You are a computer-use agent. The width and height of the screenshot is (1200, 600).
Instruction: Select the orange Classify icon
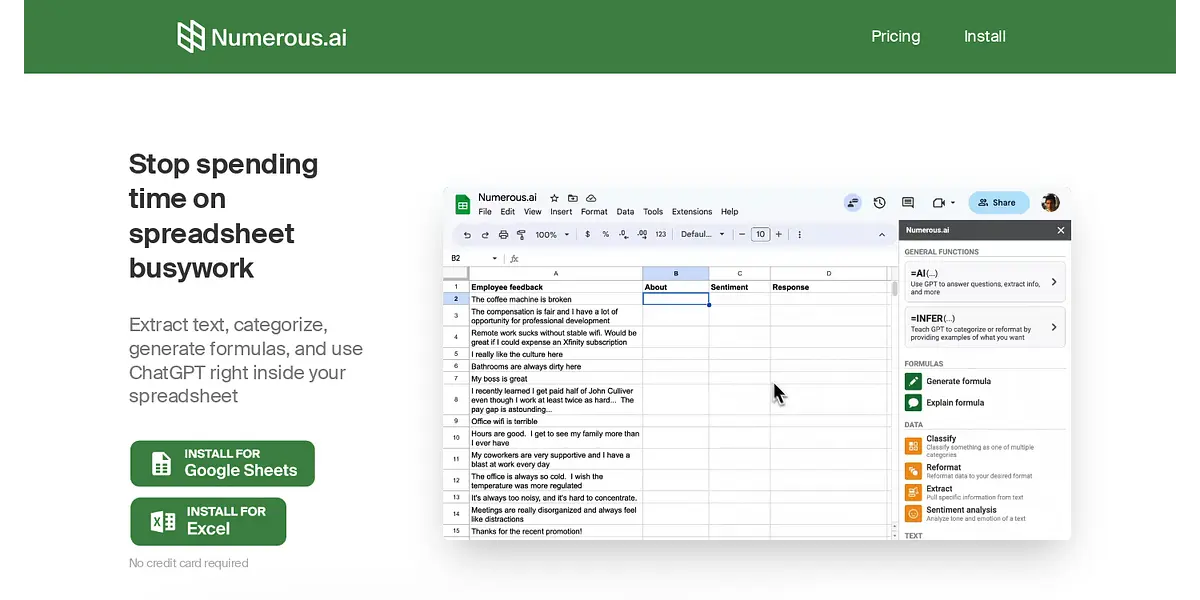point(913,443)
